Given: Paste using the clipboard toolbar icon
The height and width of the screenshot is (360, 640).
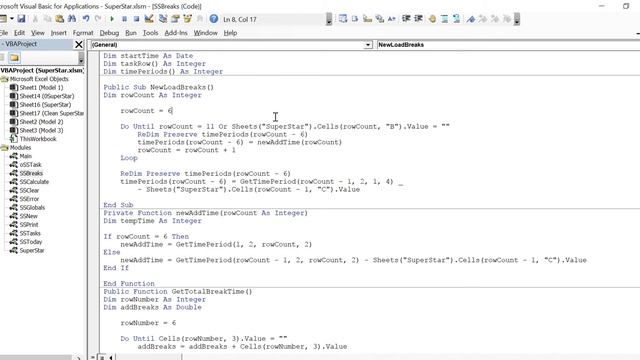Looking at the screenshot, I should click(x=60, y=19).
